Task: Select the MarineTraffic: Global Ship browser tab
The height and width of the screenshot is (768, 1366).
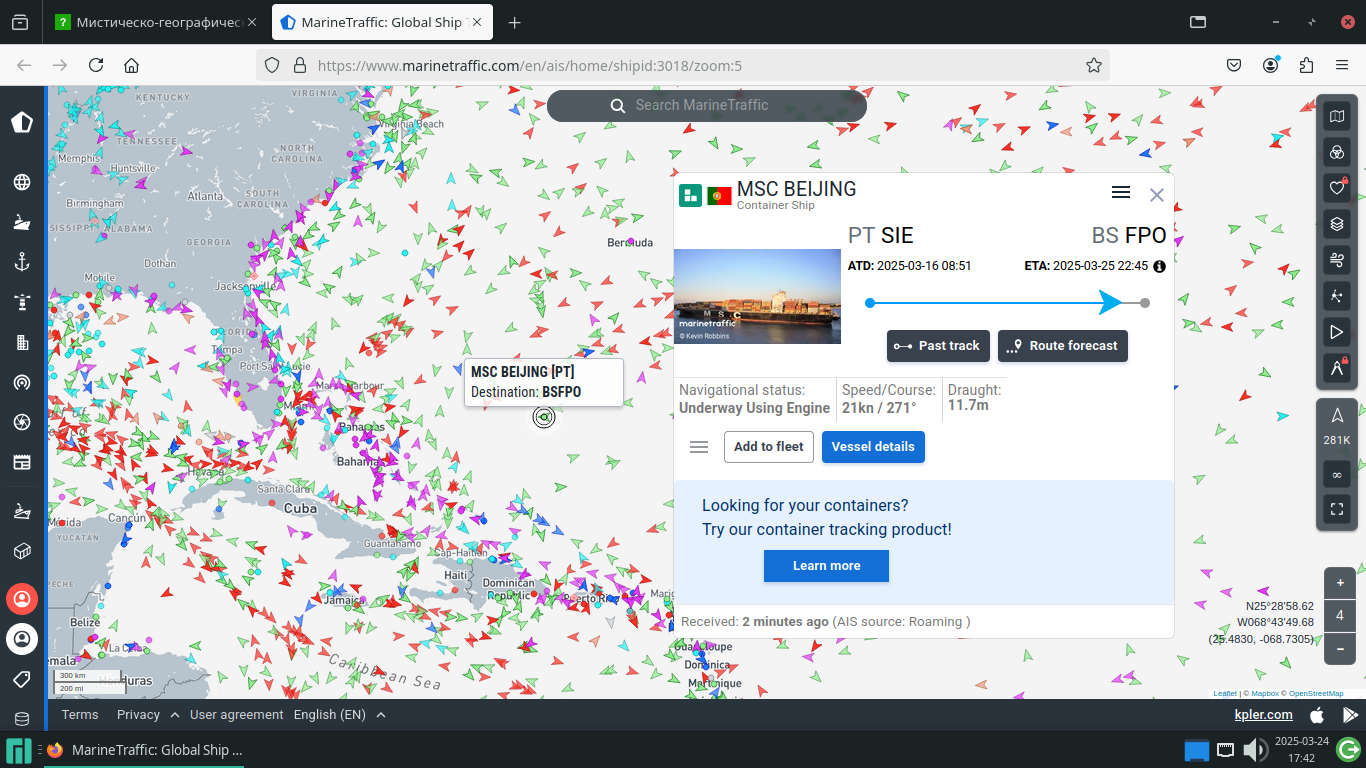Action: tap(381, 22)
